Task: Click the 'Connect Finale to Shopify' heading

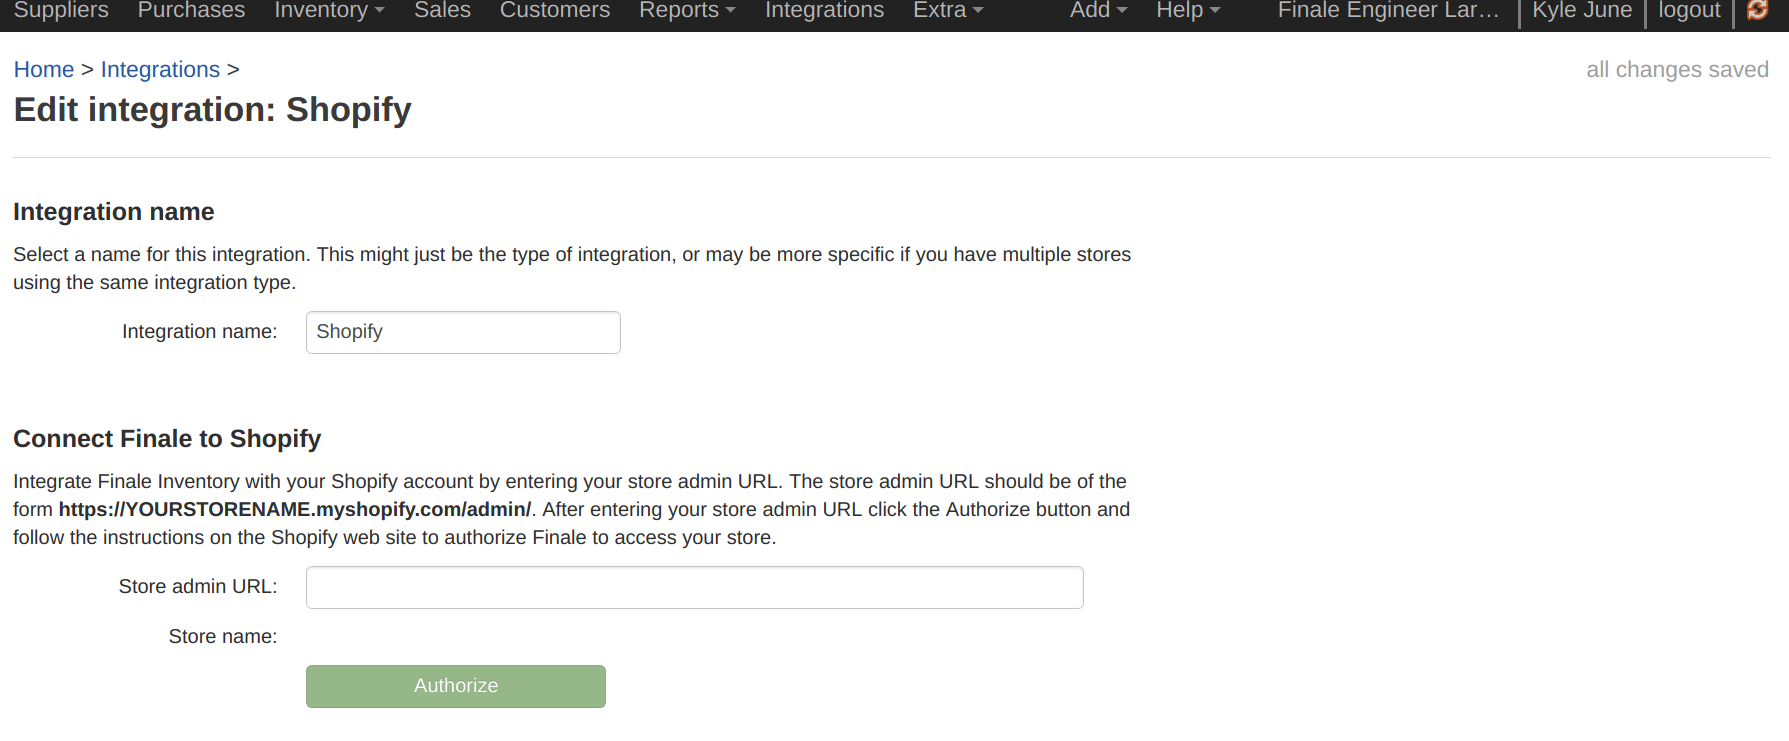Action: 167,439
